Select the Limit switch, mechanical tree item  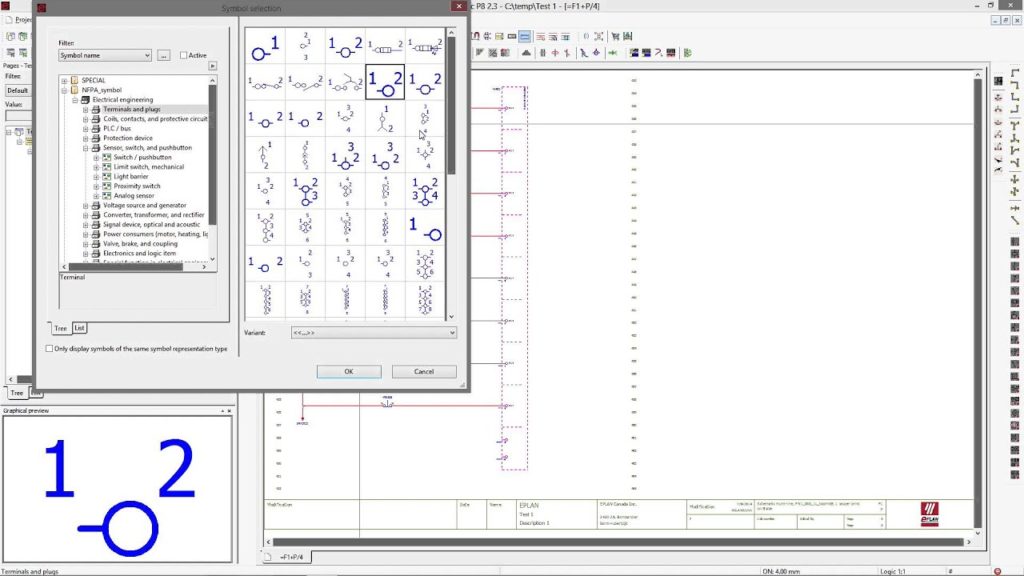tap(148, 167)
